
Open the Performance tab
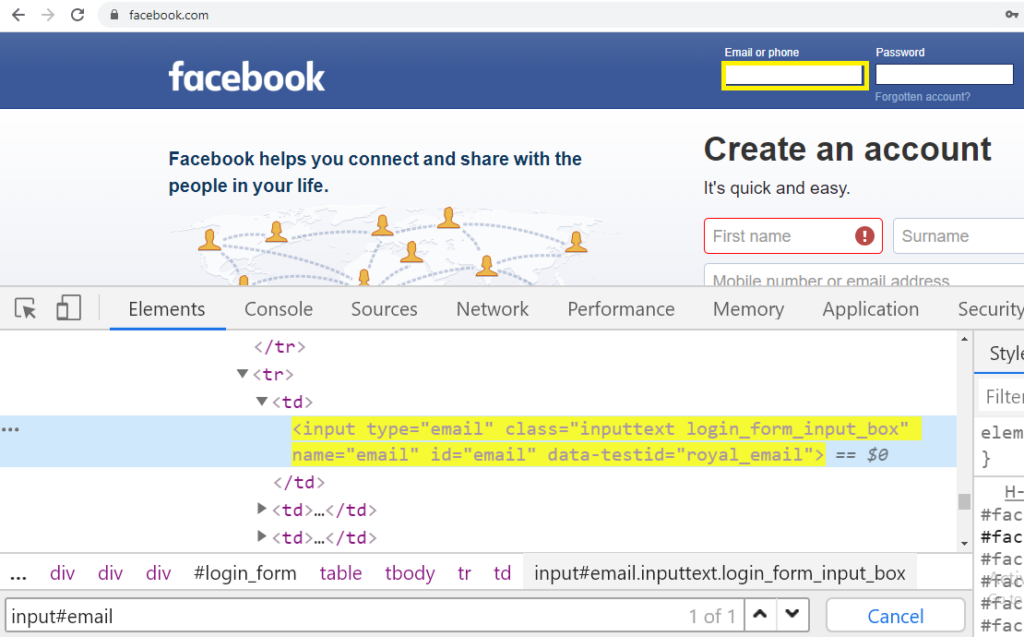(x=620, y=309)
